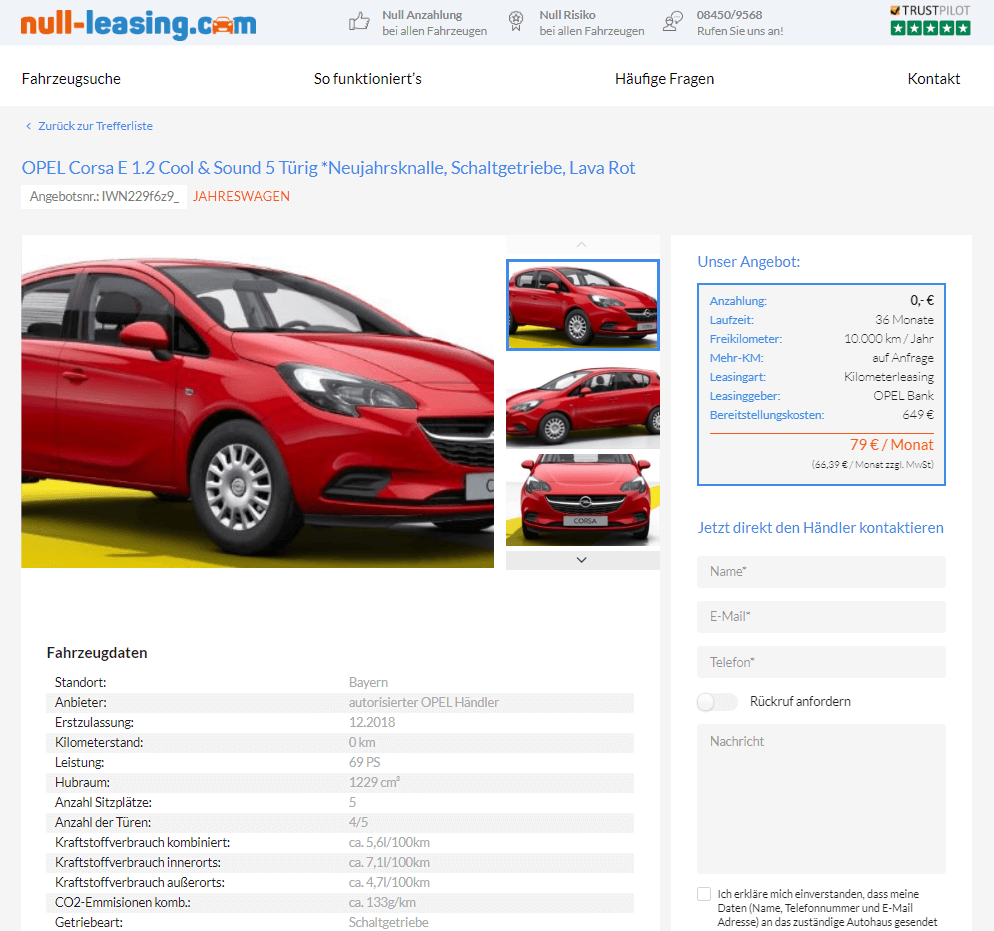Open Häufige Fragen in navigation
The image size is (994, 931).
tap(664, 79)
